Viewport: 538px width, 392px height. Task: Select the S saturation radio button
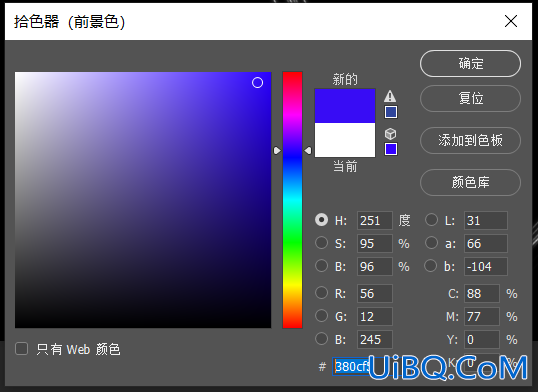coord(321,243)
